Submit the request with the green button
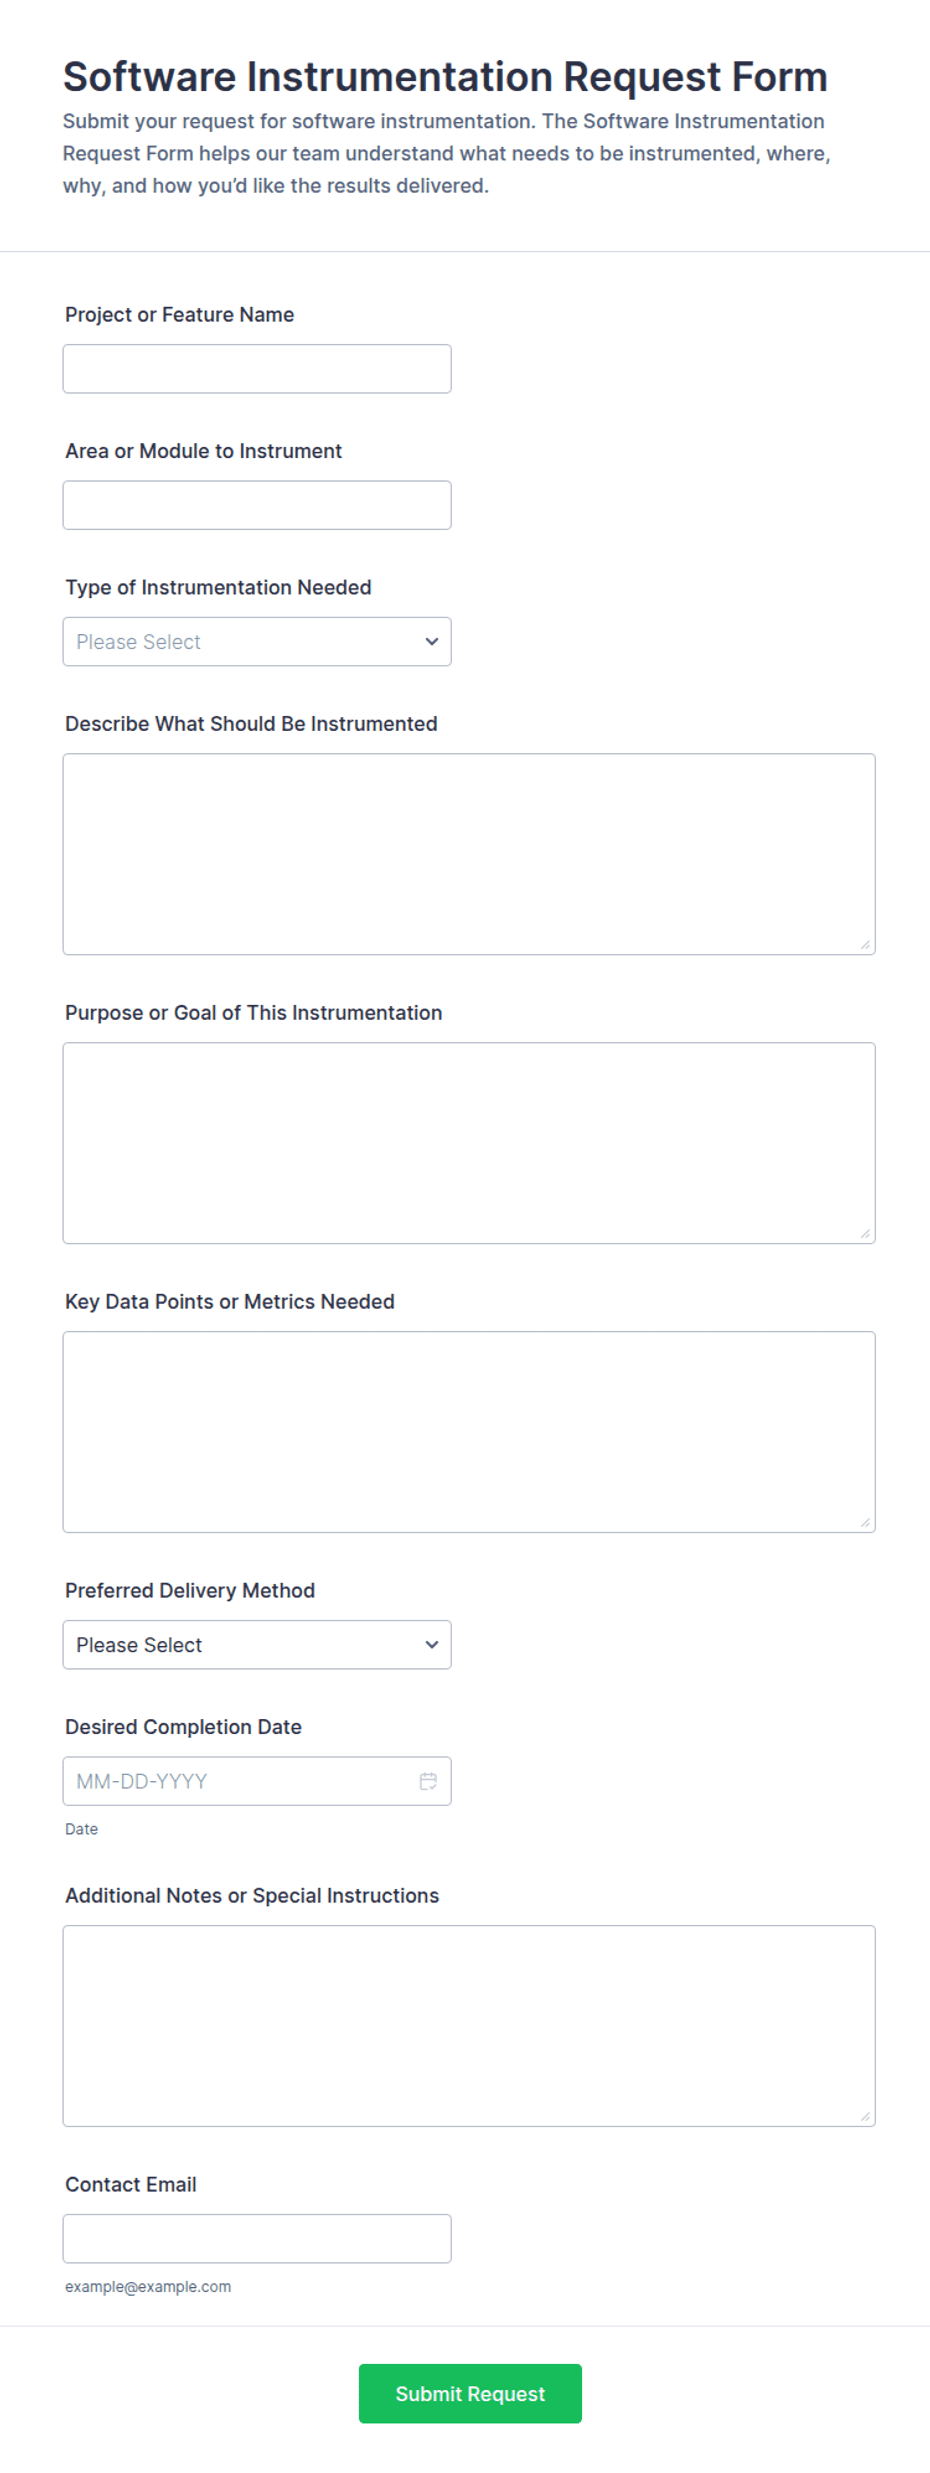Image resolution: width=930 pixels, height=2473 pixels. coord(470,2394)
